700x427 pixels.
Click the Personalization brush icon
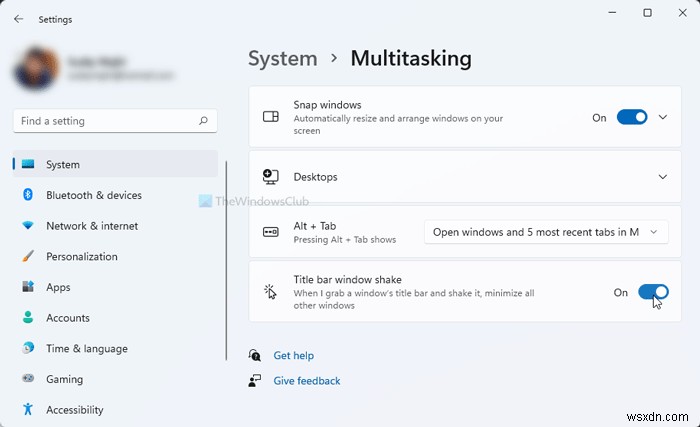tap(28, 257)
